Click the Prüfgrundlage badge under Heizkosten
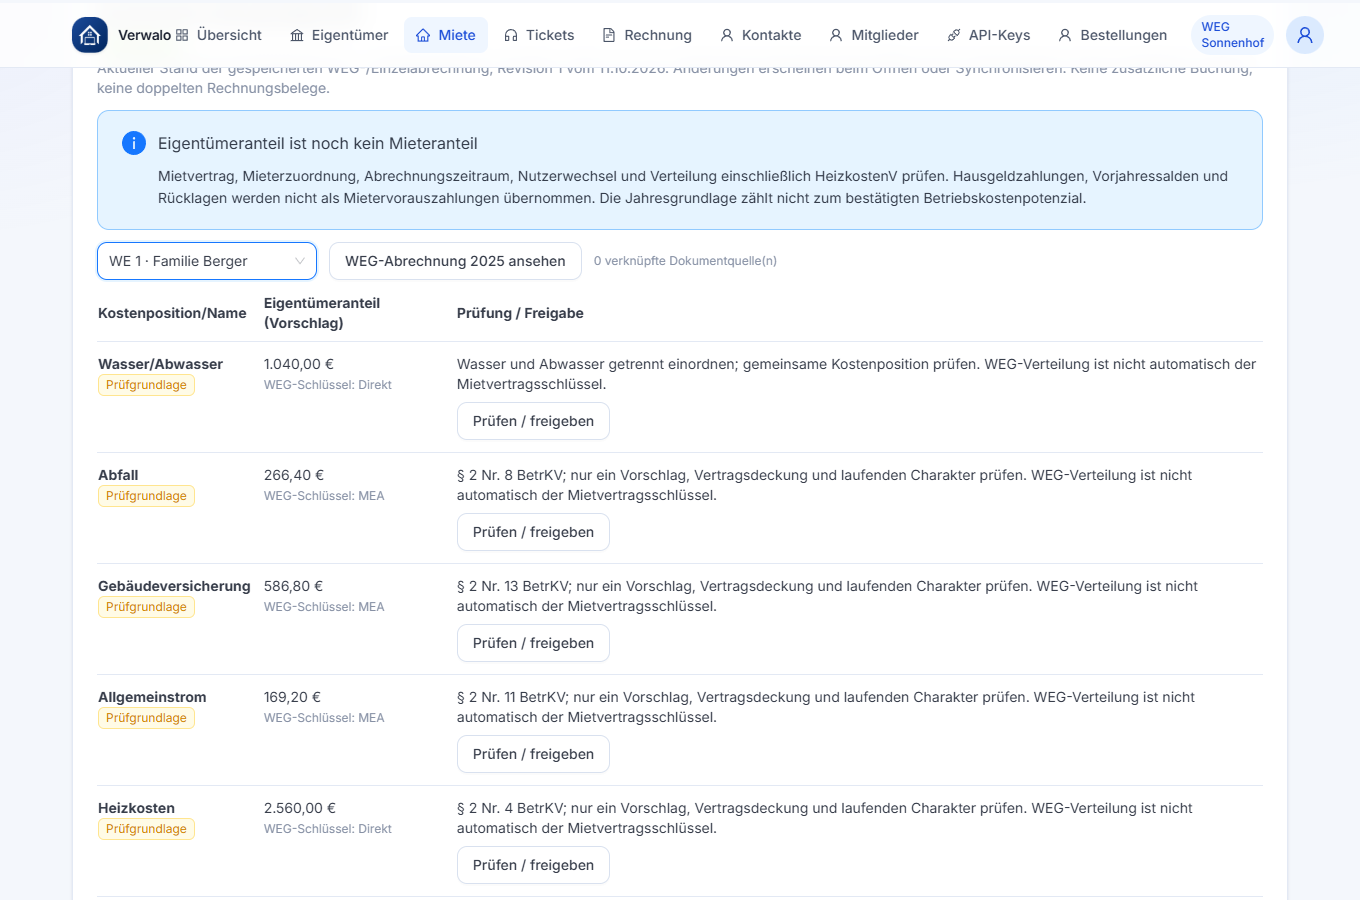Viewport: 1360px width, 900px height. click(x=146, y=829)
